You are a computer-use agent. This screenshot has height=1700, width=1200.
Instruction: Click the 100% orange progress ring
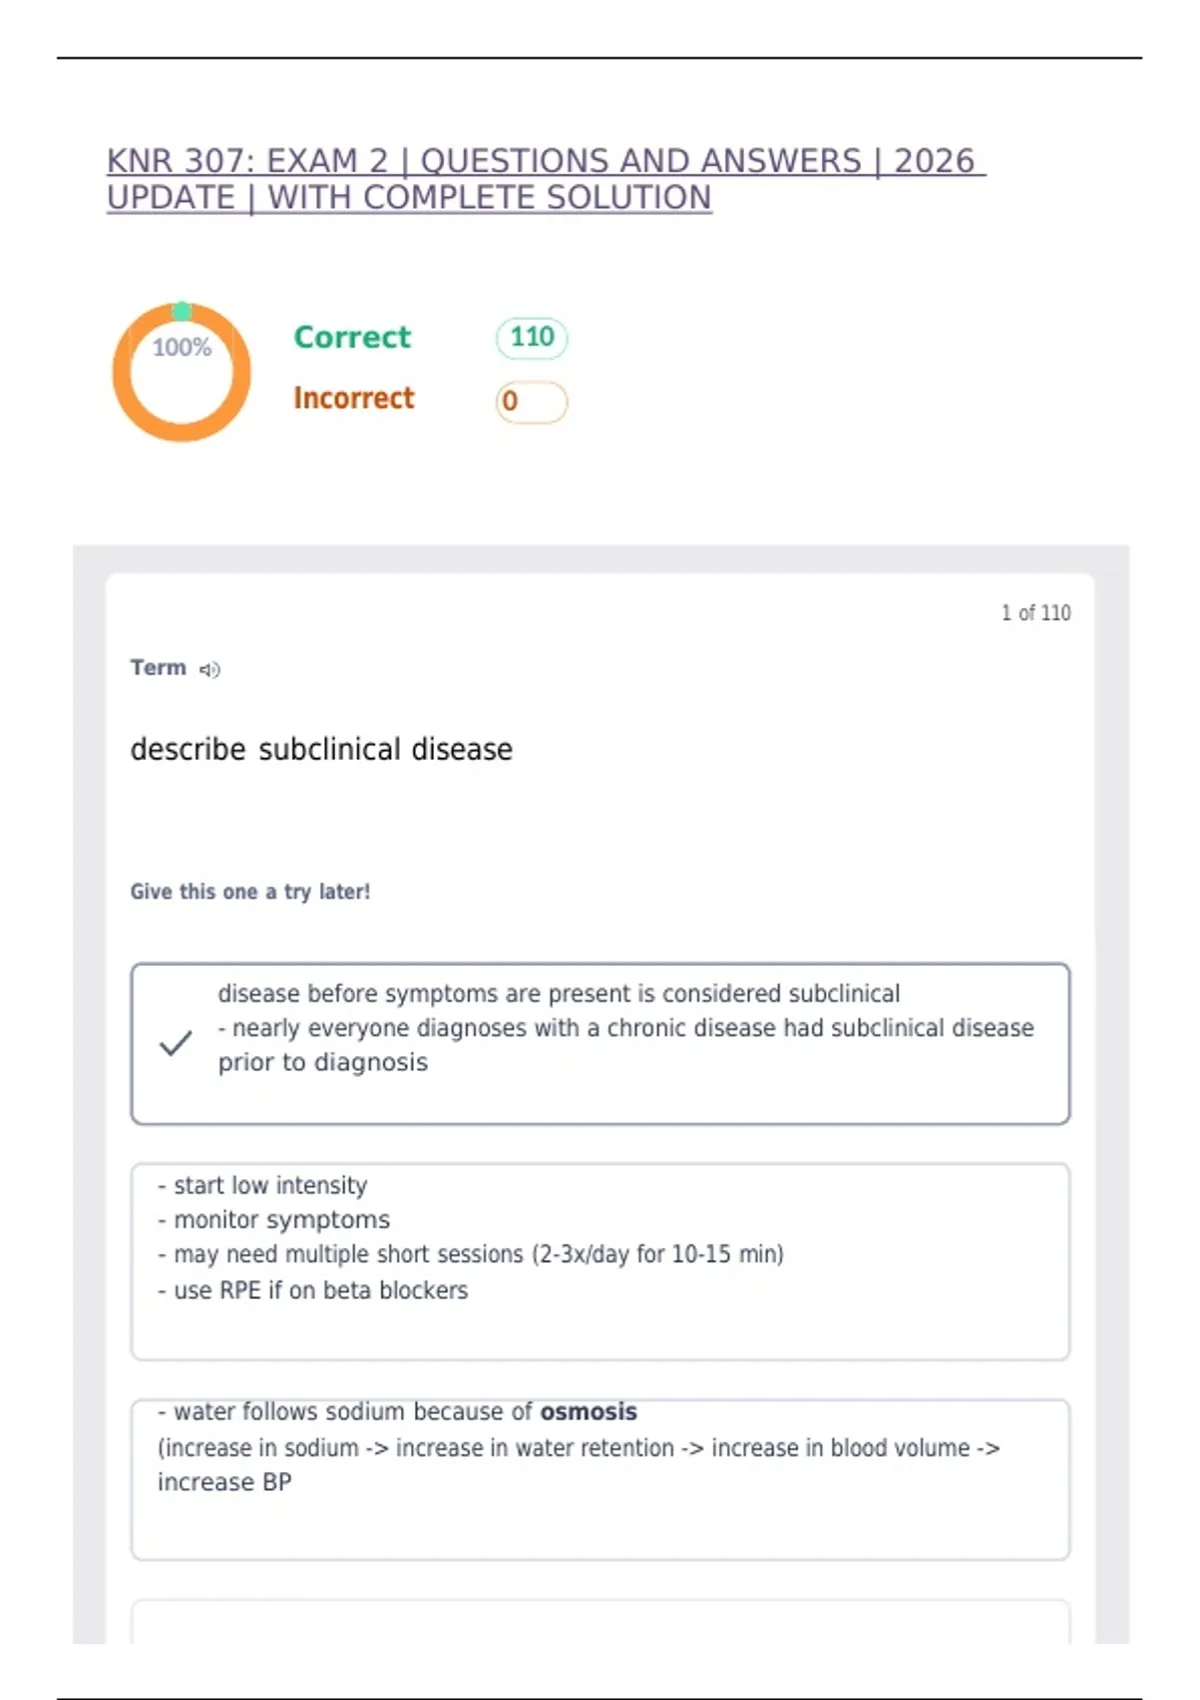(x=181, y=372)
